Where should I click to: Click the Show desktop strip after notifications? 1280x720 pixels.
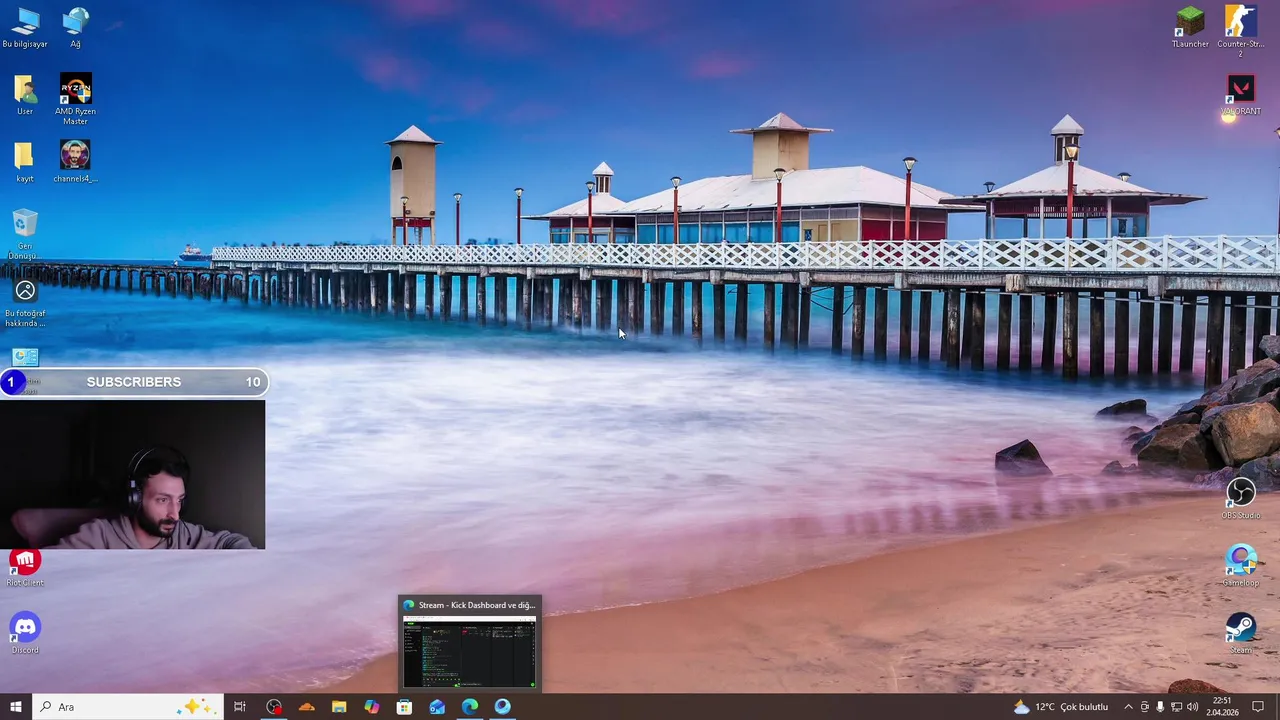pyautogui.click(x=1277, y=707)
